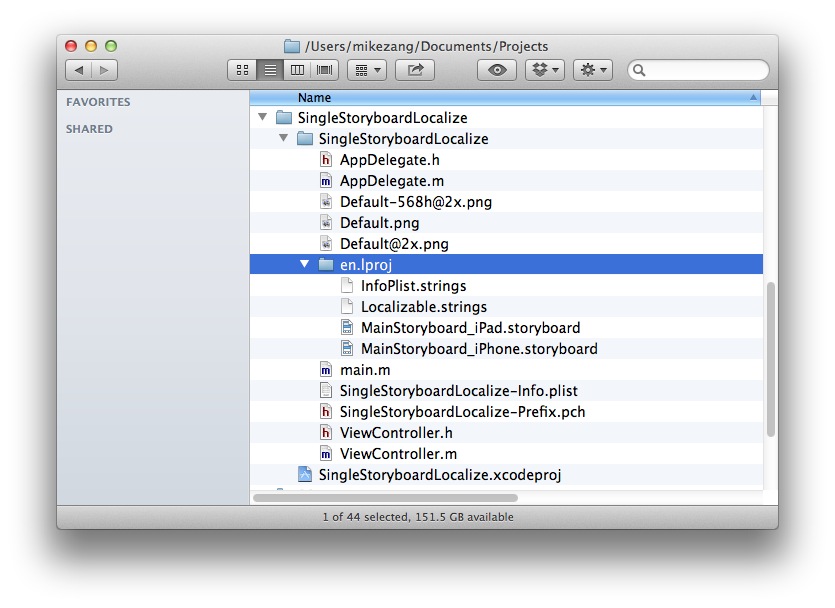Click the Localizable.strings file icon

[x=347, y=307]
